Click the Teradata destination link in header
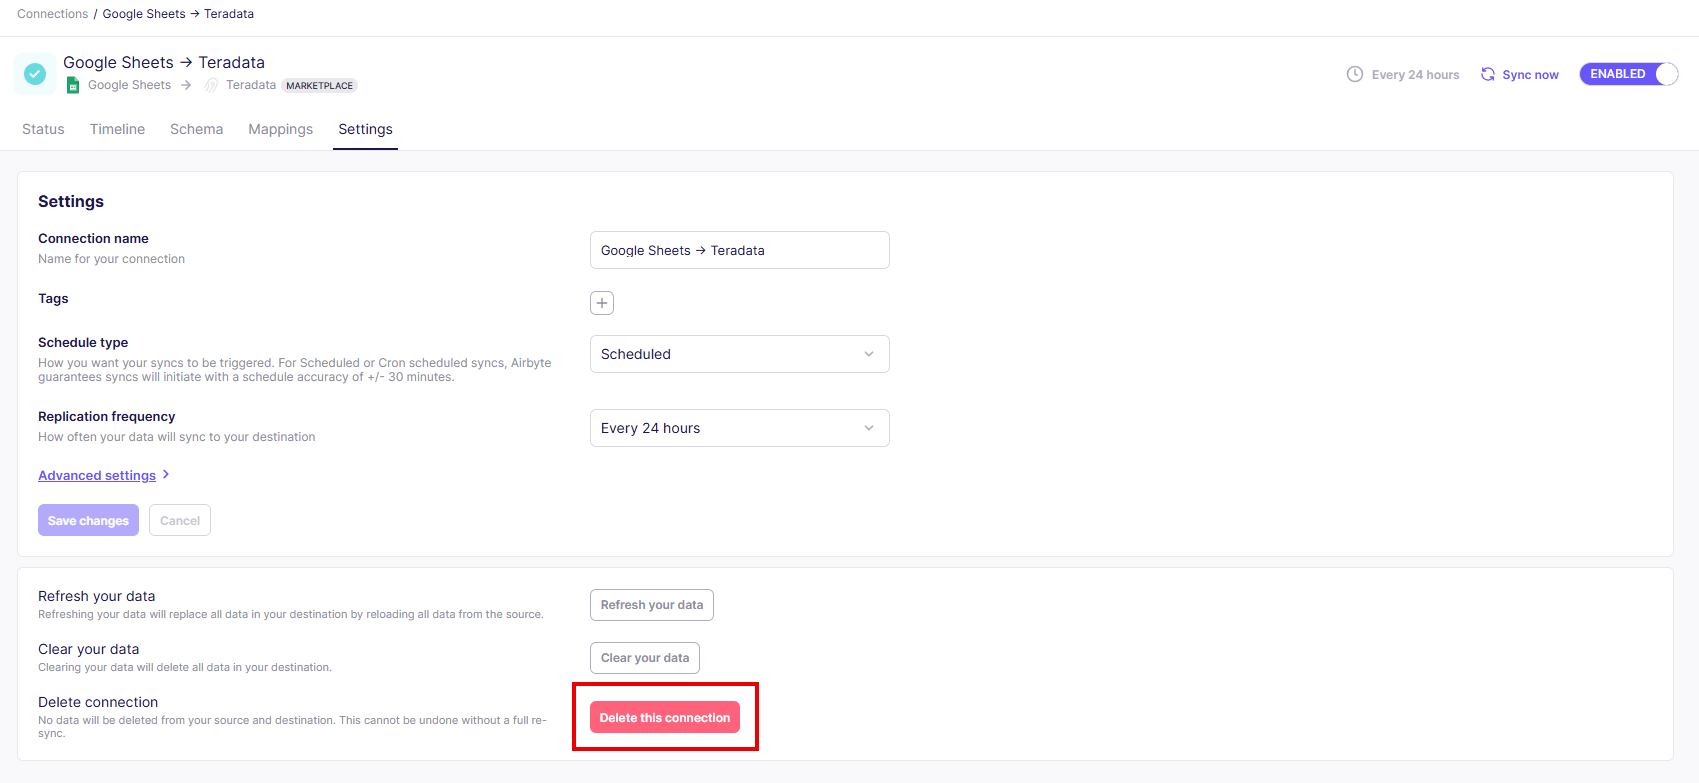This screenshot has height=783, width=1699. pyautogui.click(x=251, y=85)
